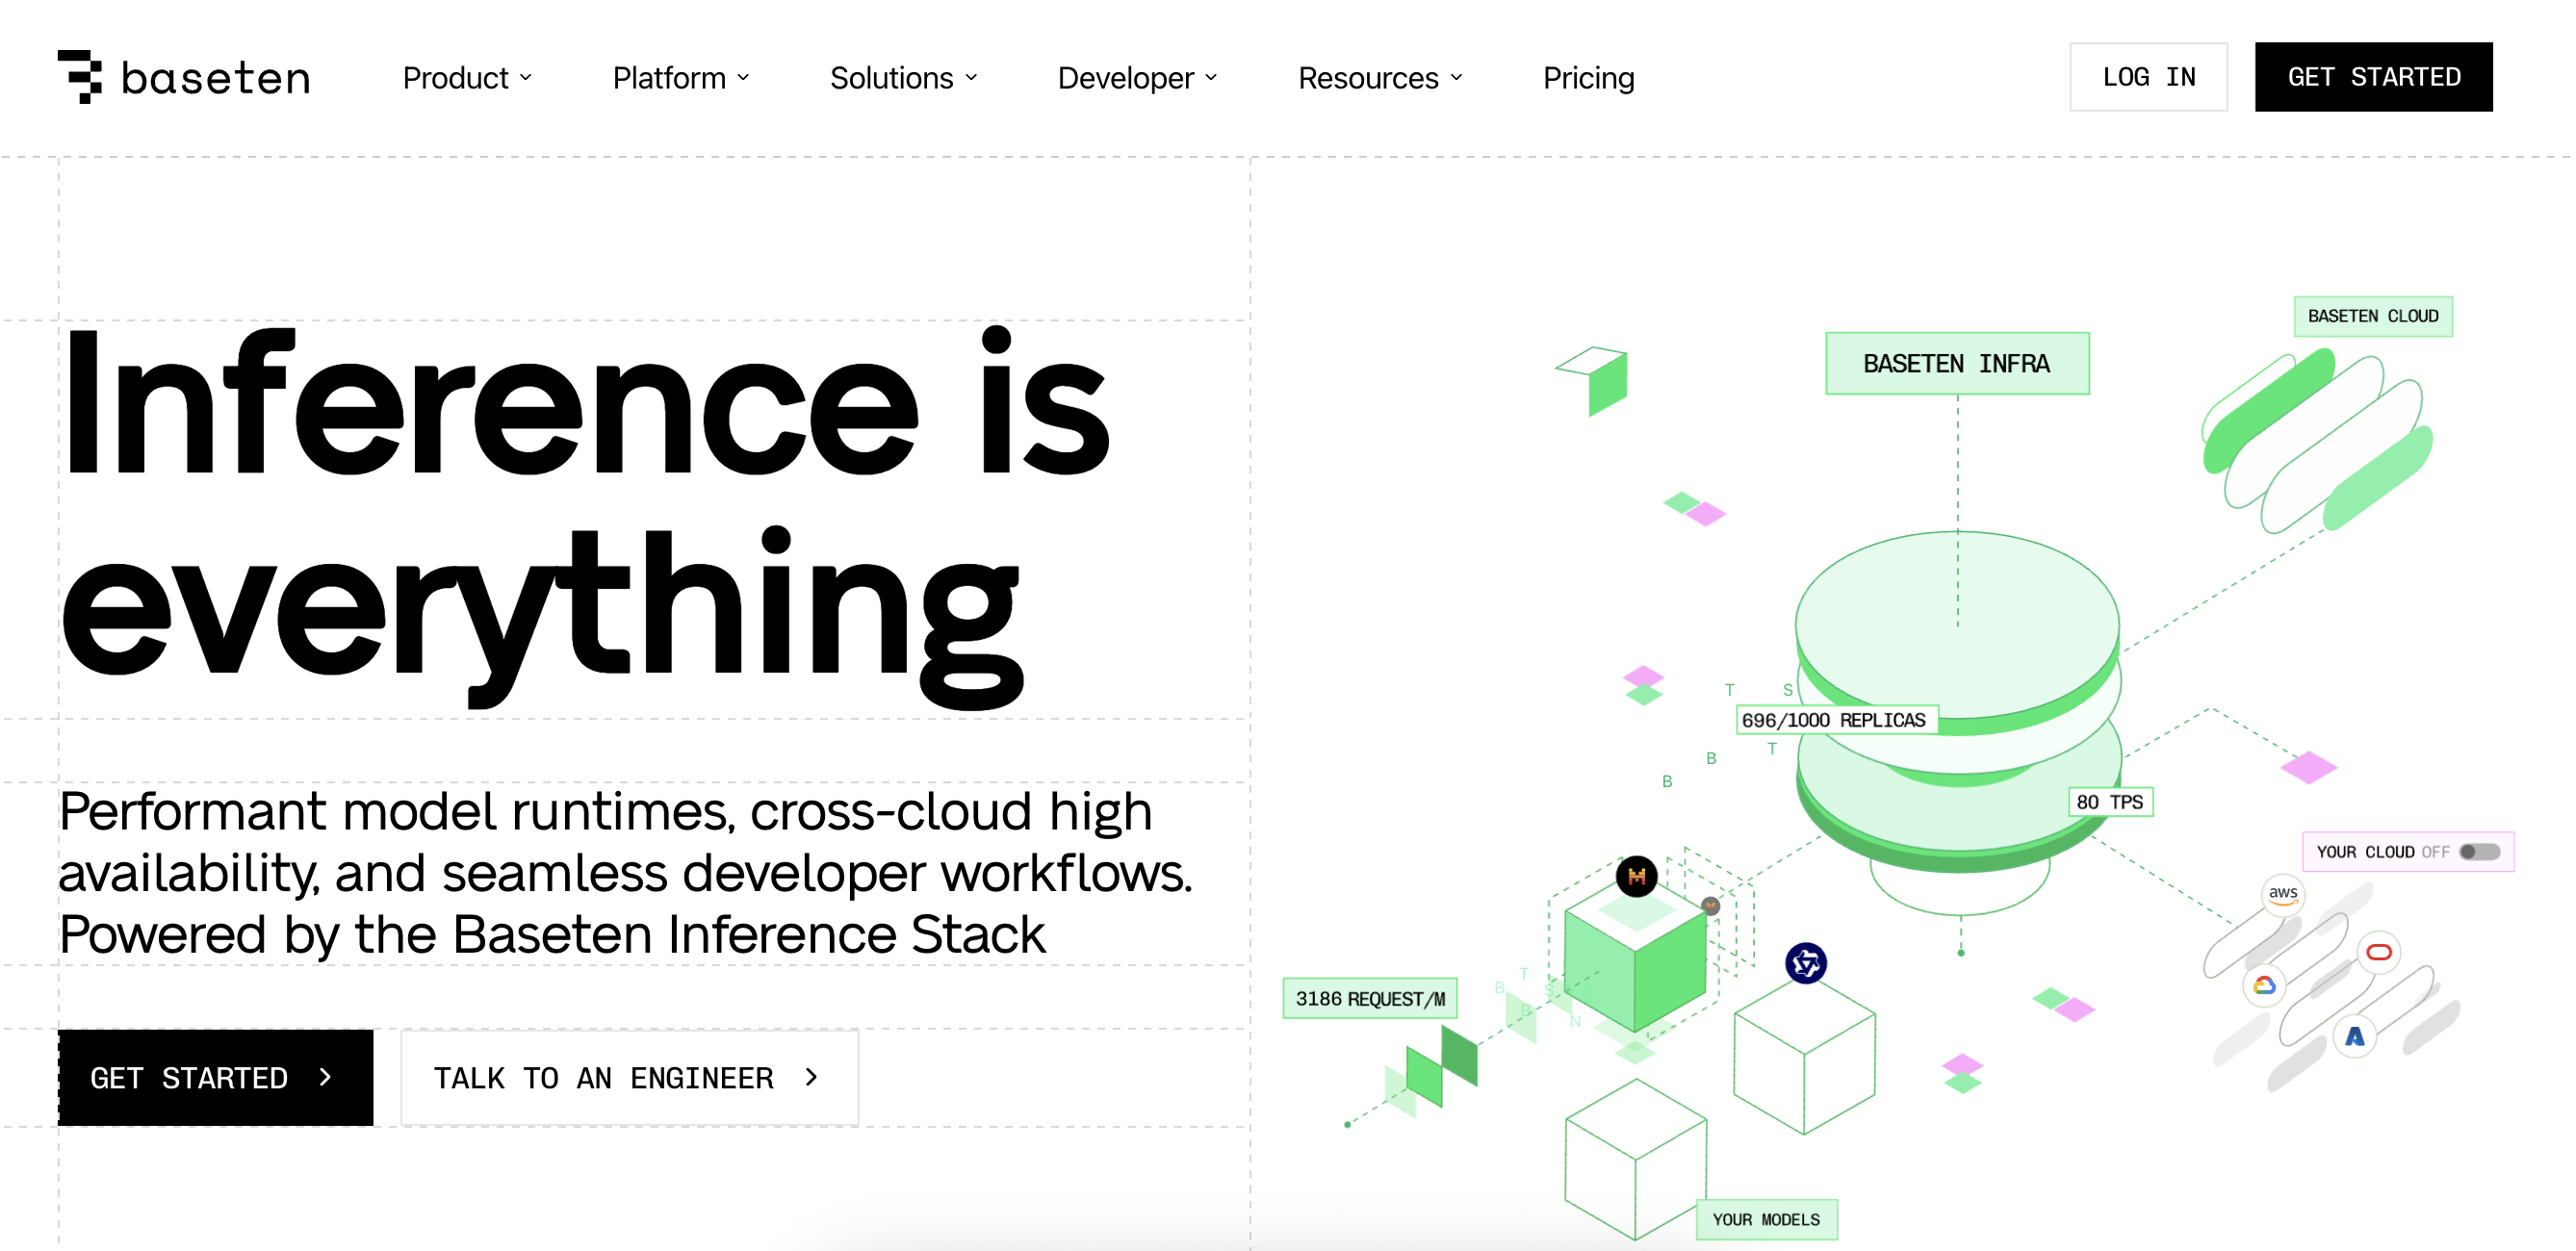
Task: Click the hero Get Started button
Action: (215, 1077)
